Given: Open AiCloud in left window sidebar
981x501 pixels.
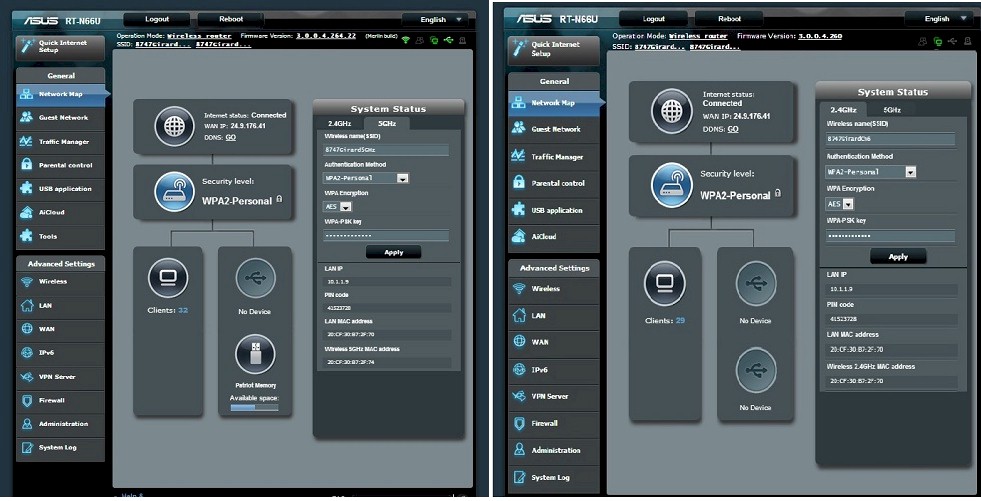Looking at the screenshot, I should [61, 213].
